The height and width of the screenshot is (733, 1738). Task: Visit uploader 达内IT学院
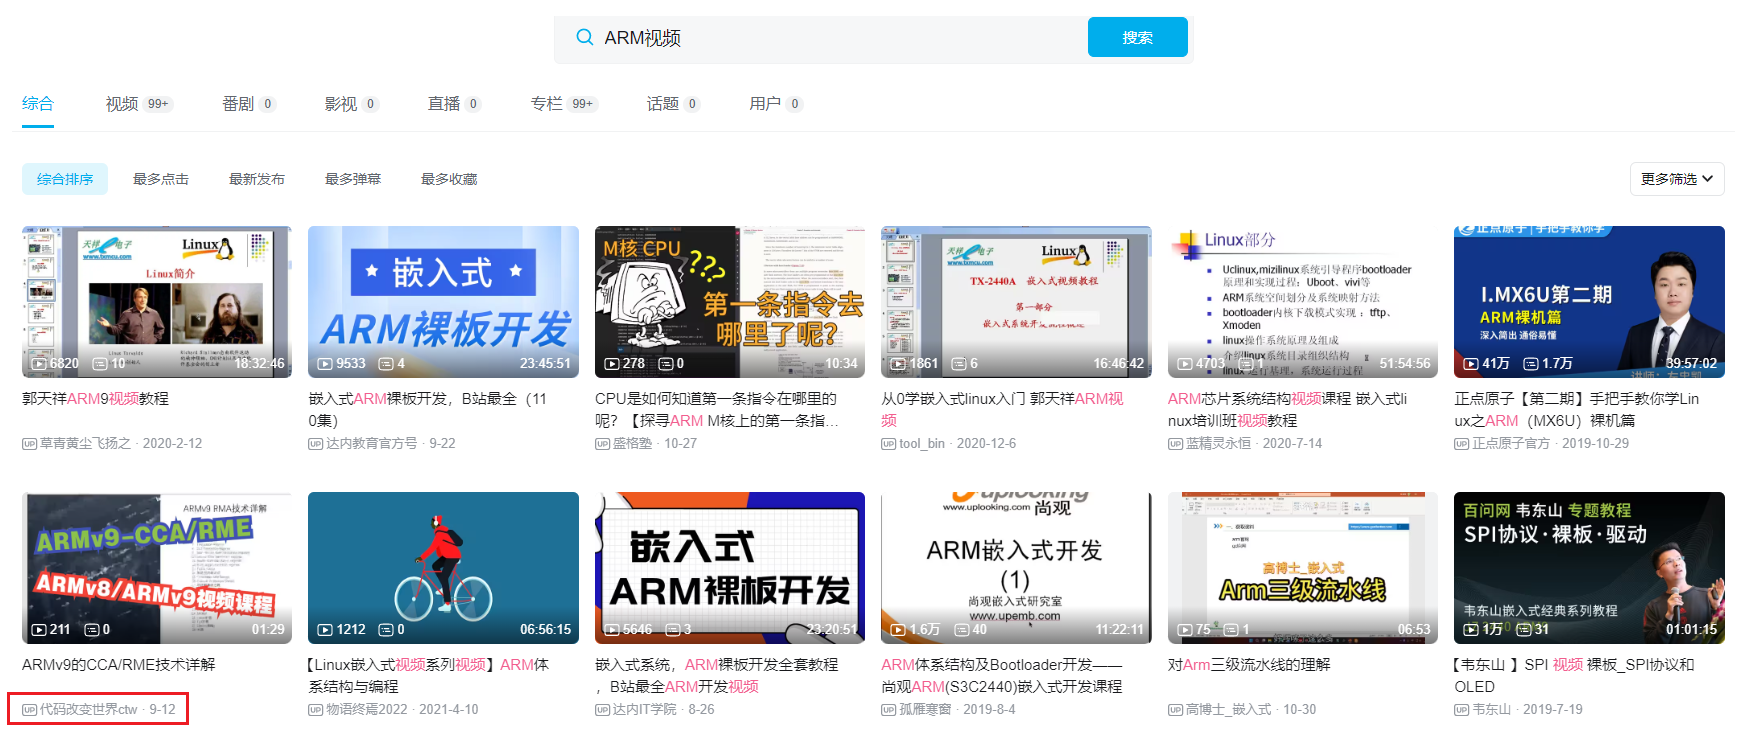click(x=645, y=709)
